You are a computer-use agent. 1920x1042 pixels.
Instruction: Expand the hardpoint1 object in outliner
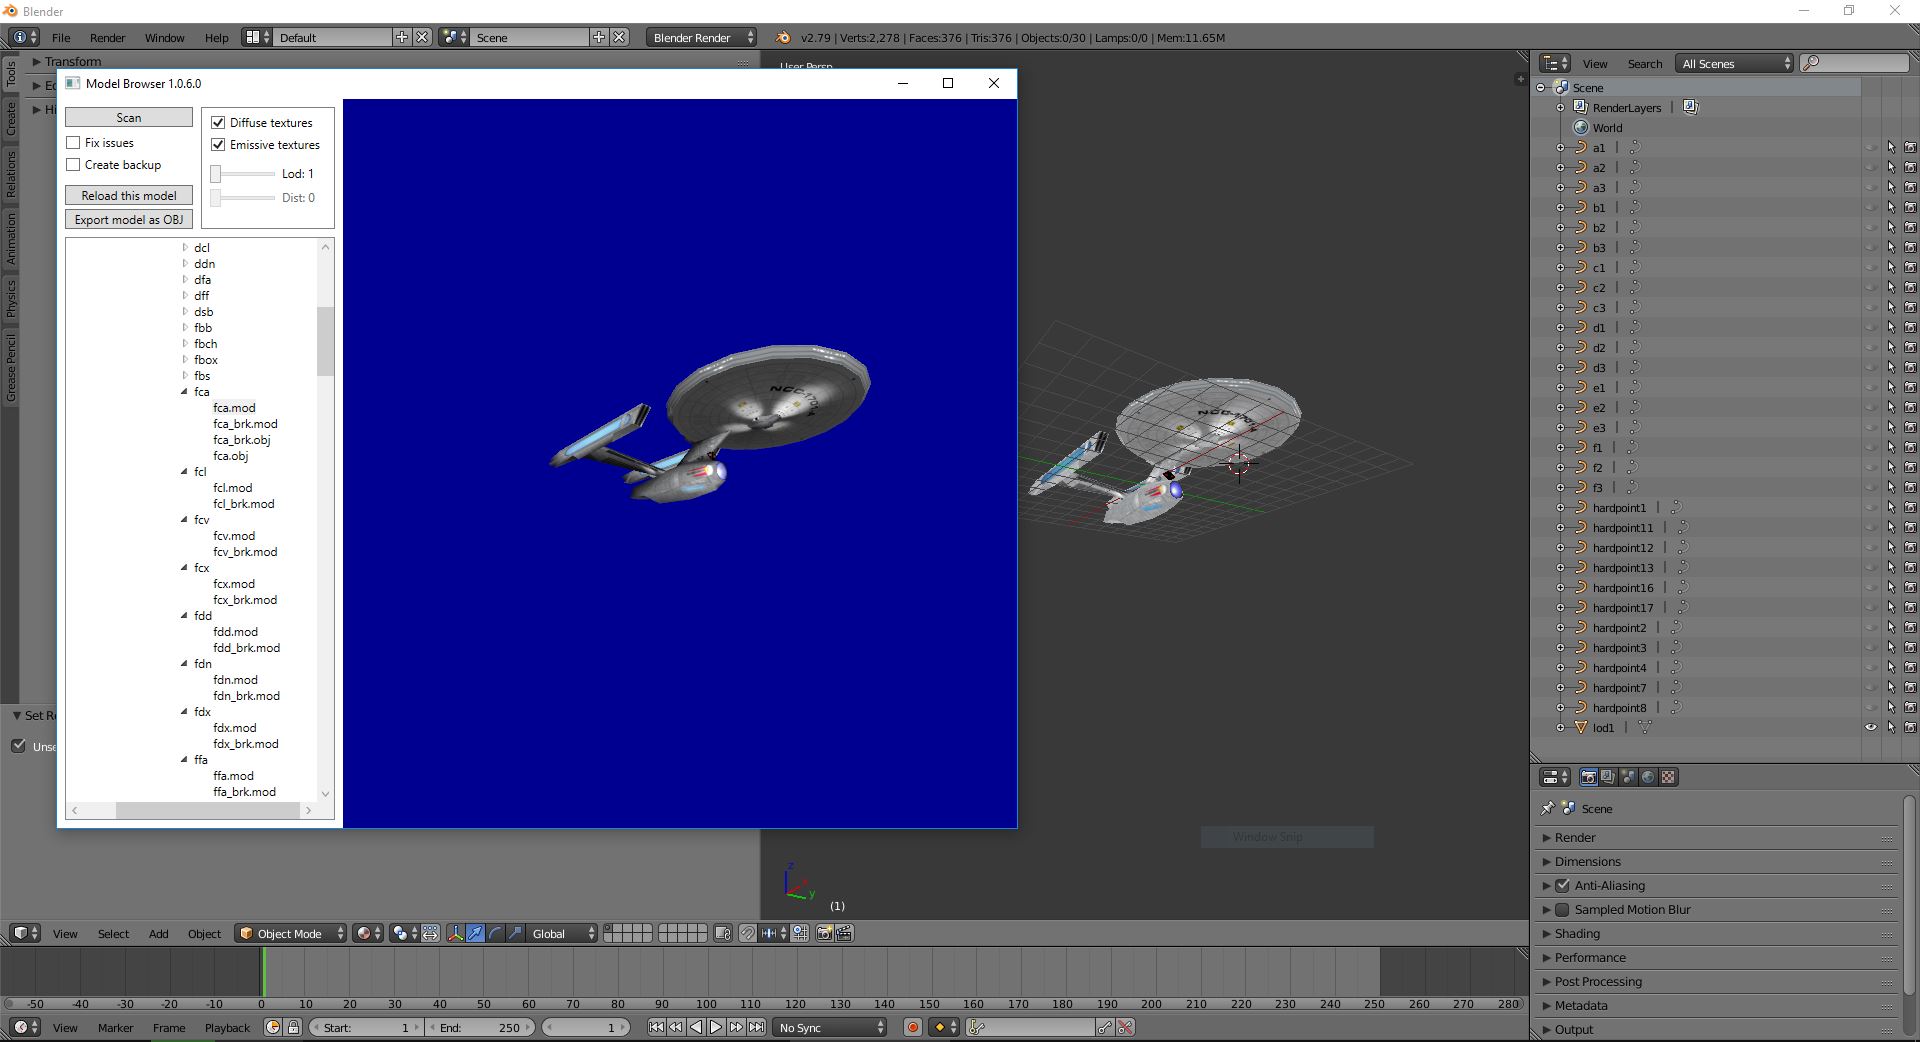(1560, 507)
